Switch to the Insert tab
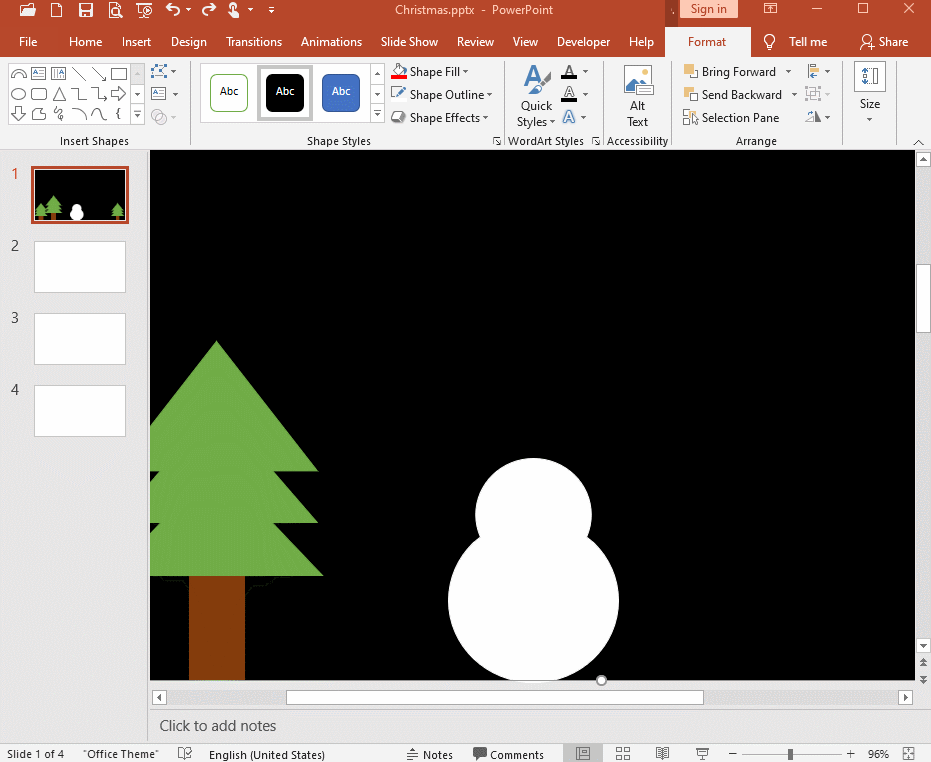Screen dimensions: 931x762 point(137,42)
